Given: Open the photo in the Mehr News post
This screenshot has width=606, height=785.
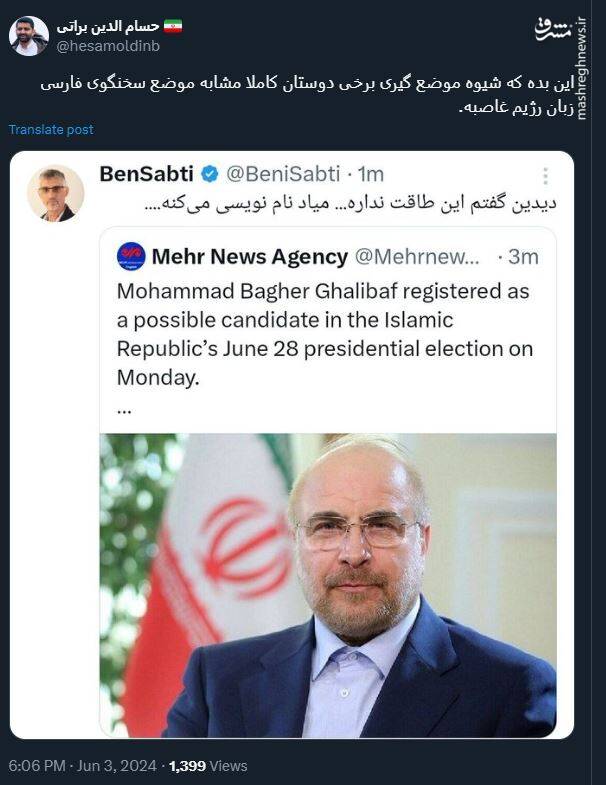Looking at the screenshot, I should pos(327,585).
